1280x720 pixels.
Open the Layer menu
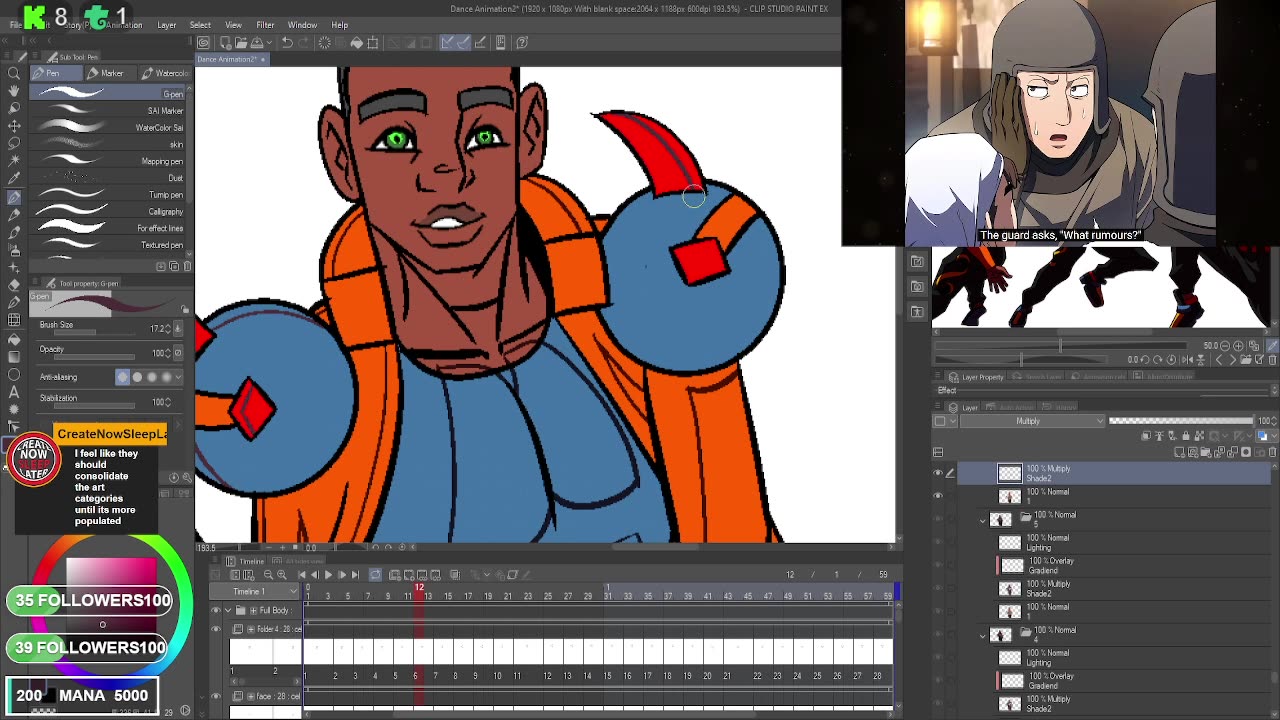click(166, 25)
